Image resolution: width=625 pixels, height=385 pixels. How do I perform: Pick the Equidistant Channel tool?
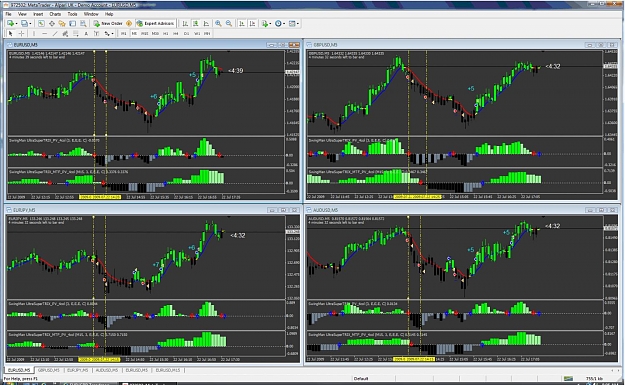click(65, 34)
